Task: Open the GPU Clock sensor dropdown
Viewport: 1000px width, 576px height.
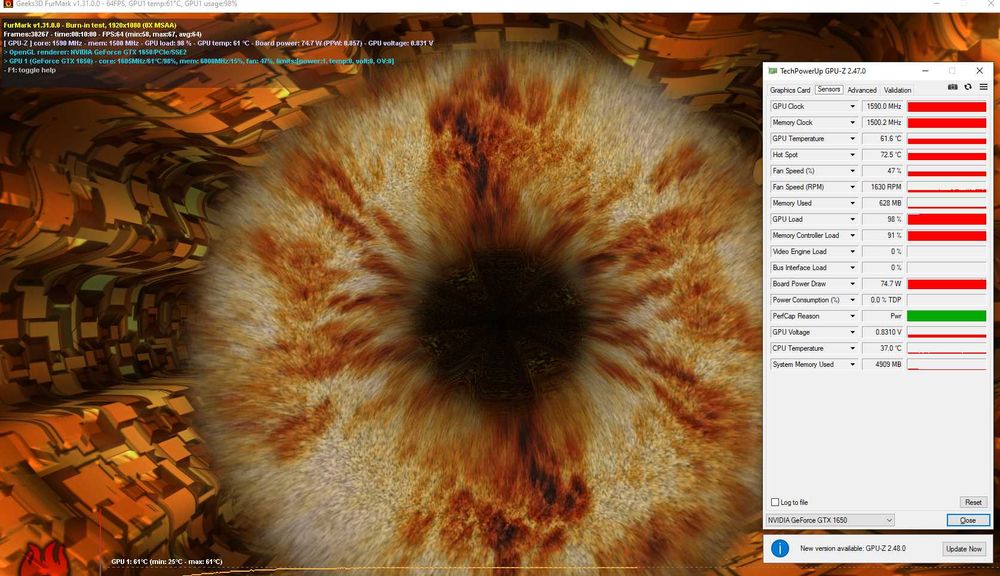Action: point(852,107)
